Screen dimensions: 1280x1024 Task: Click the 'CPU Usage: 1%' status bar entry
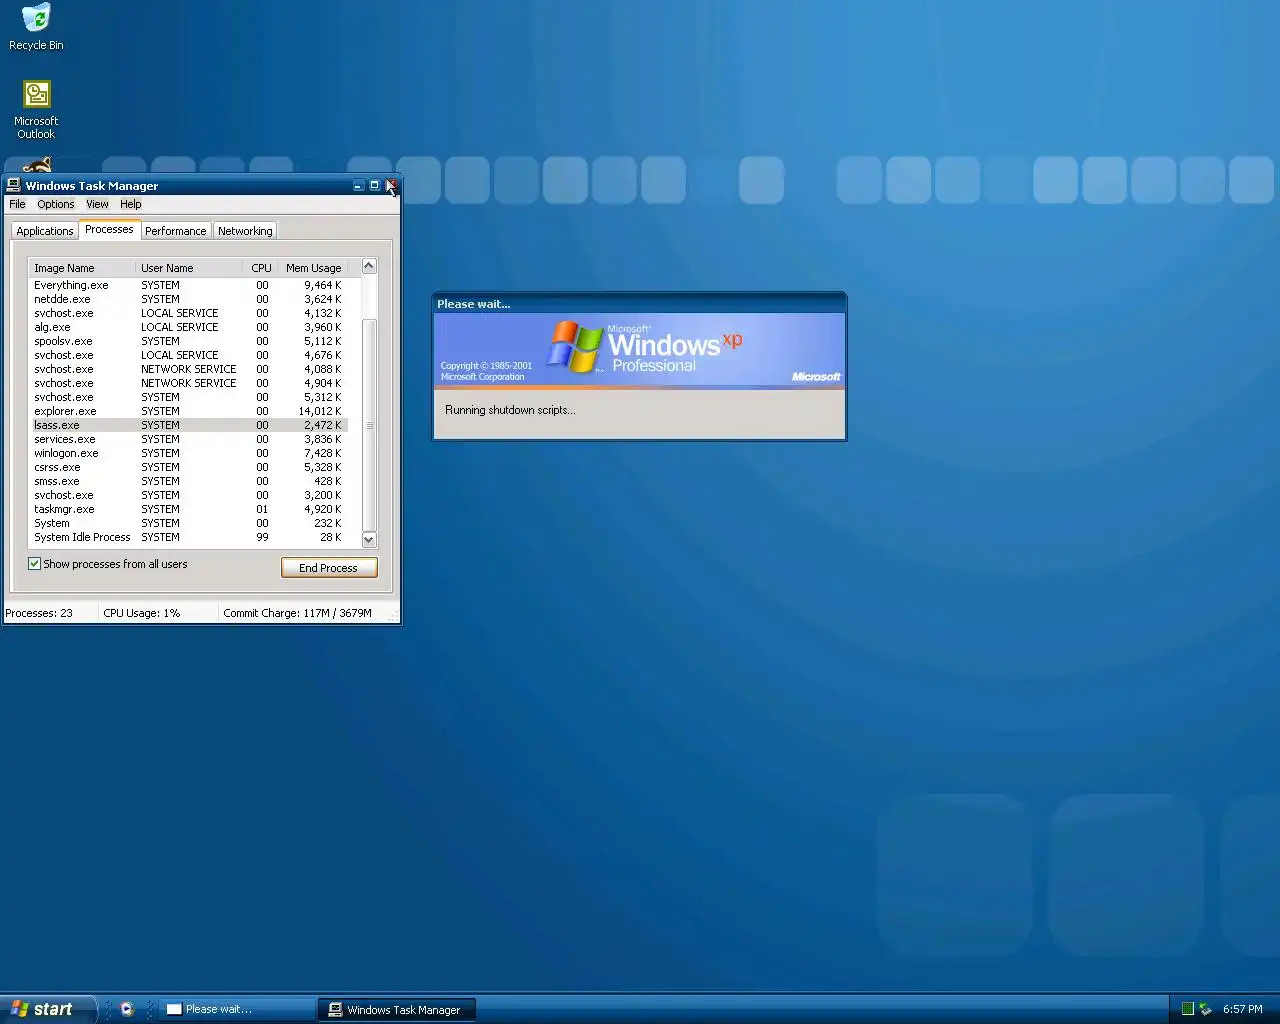click(x=158, y=613)
